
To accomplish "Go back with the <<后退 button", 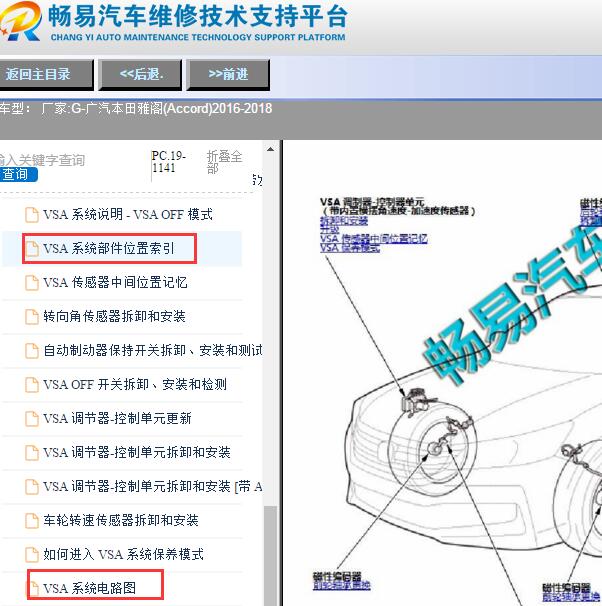I will pos(141,74).
